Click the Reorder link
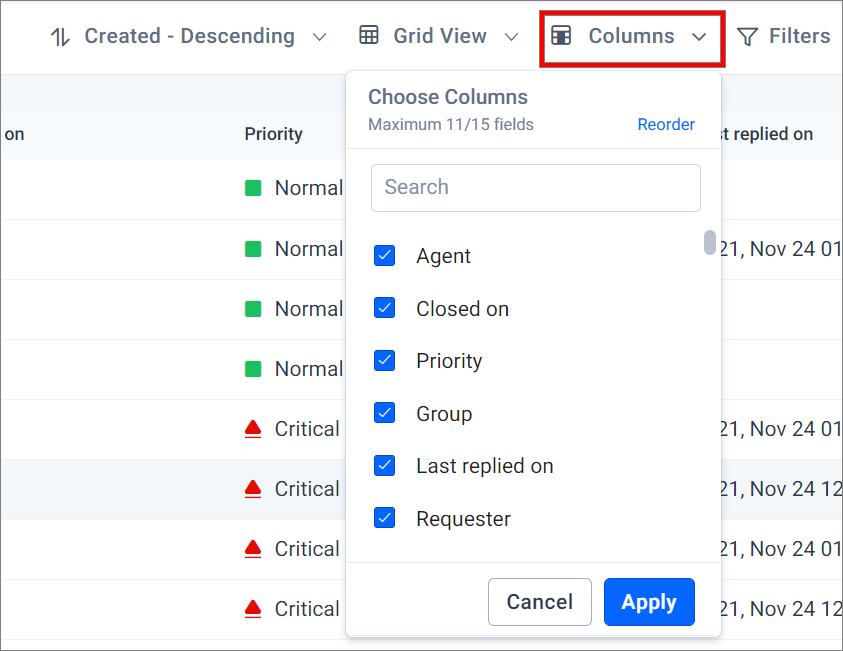The width and height of the screenshot is (843, 651). coord(666,124)
